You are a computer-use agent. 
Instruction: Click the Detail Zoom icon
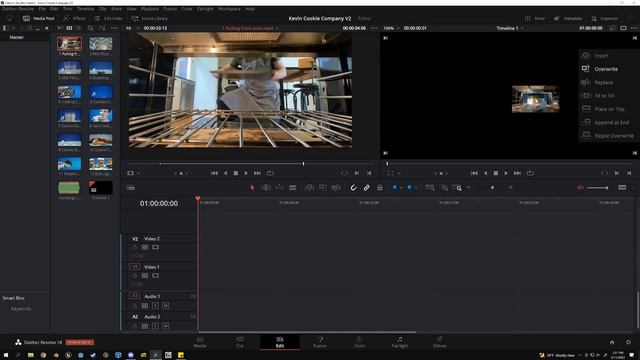point(444,188)
